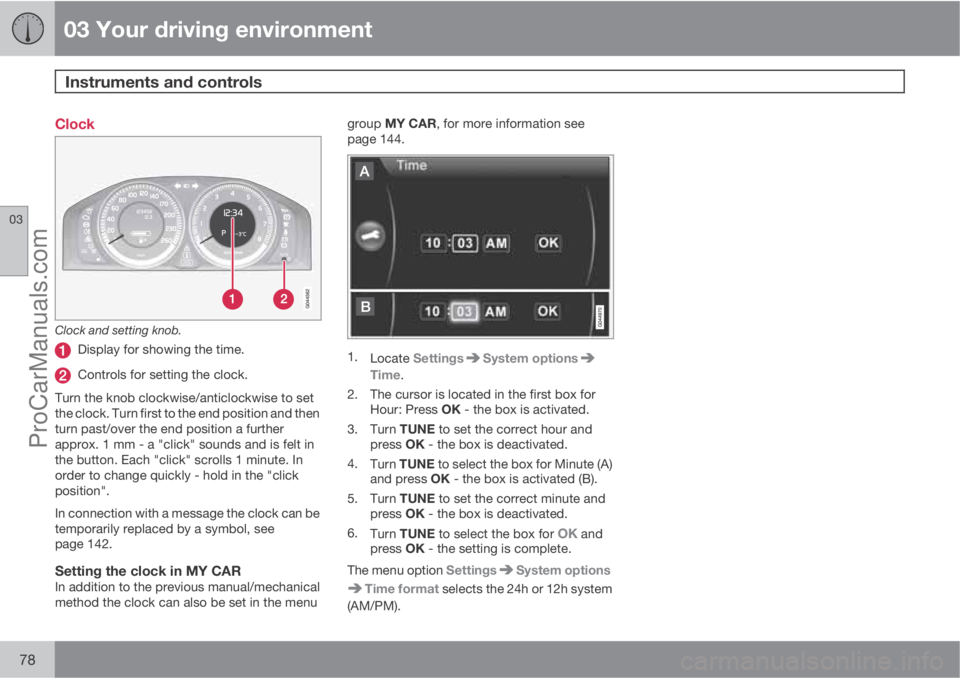The height and width of the screenshot is (678, 960).
Task: Click the AM box in screen B
Action: [495, 312]
